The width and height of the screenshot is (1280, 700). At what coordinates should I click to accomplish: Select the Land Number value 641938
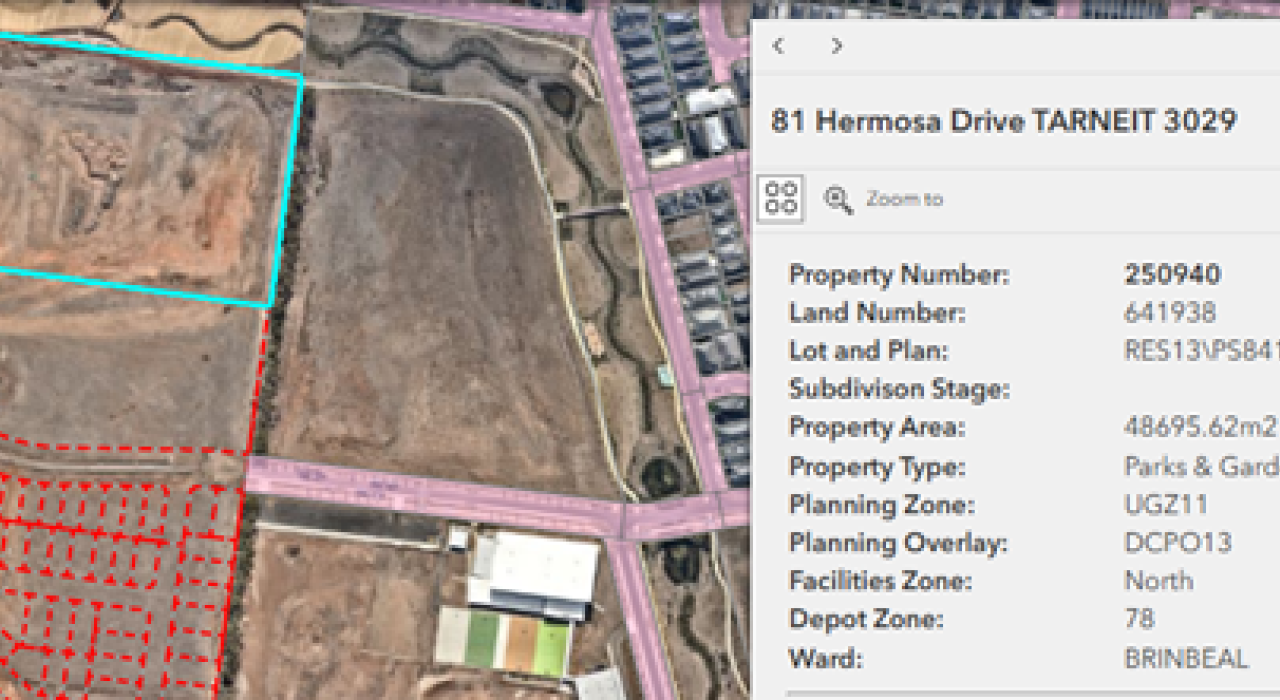pyautogui.click(x=1170, y=313)
